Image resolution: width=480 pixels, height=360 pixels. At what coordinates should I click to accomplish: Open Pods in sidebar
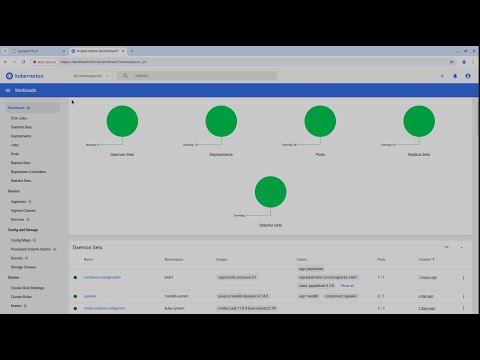pyautogui.click(x=15, y=154)
